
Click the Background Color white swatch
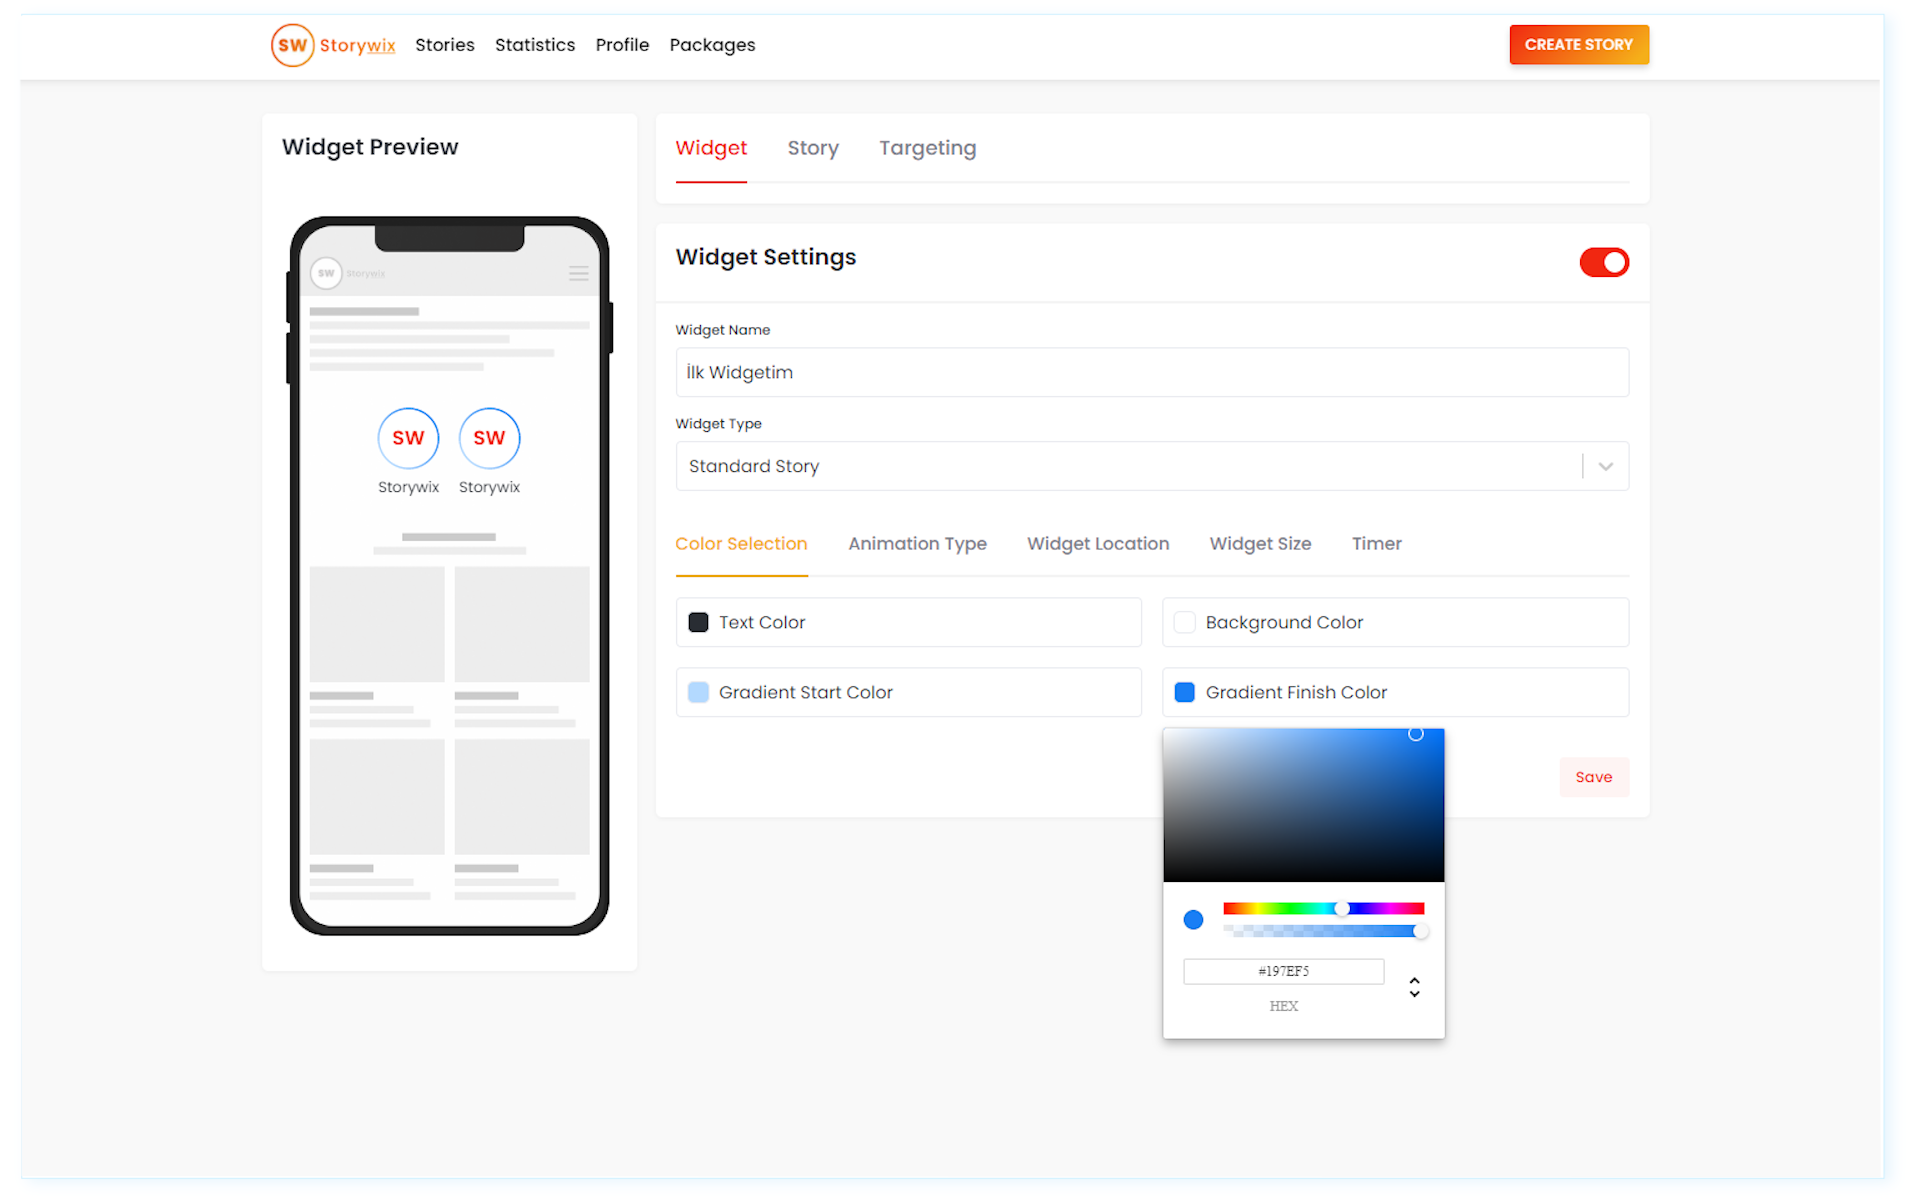click(1184, 622)
